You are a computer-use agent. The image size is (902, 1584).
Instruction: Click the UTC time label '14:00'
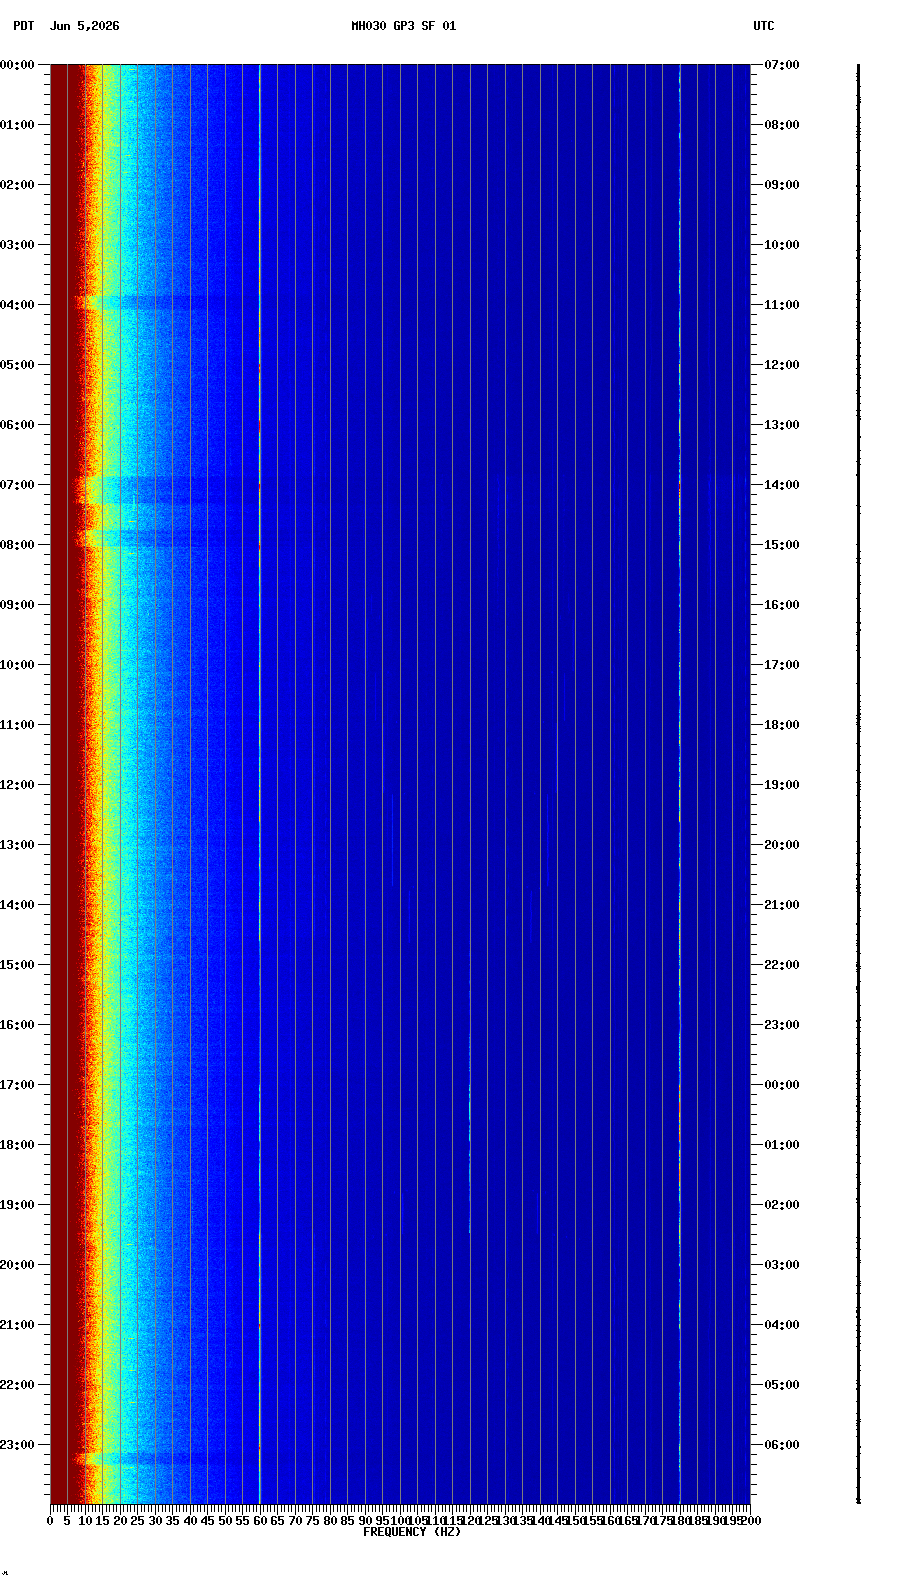[x=782, y=485]
